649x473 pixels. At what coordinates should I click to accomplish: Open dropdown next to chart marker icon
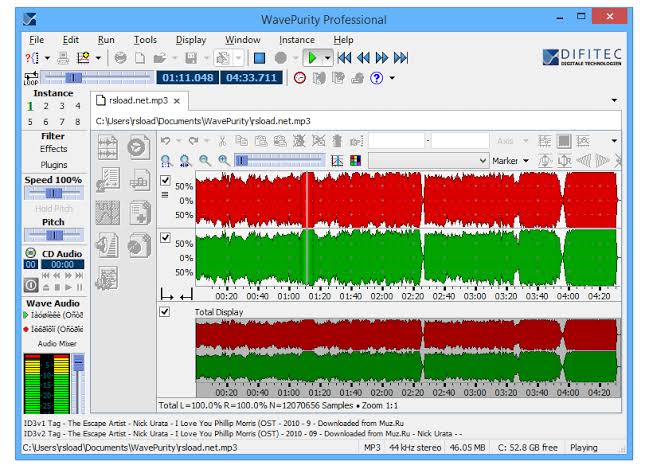pos(98,58)
